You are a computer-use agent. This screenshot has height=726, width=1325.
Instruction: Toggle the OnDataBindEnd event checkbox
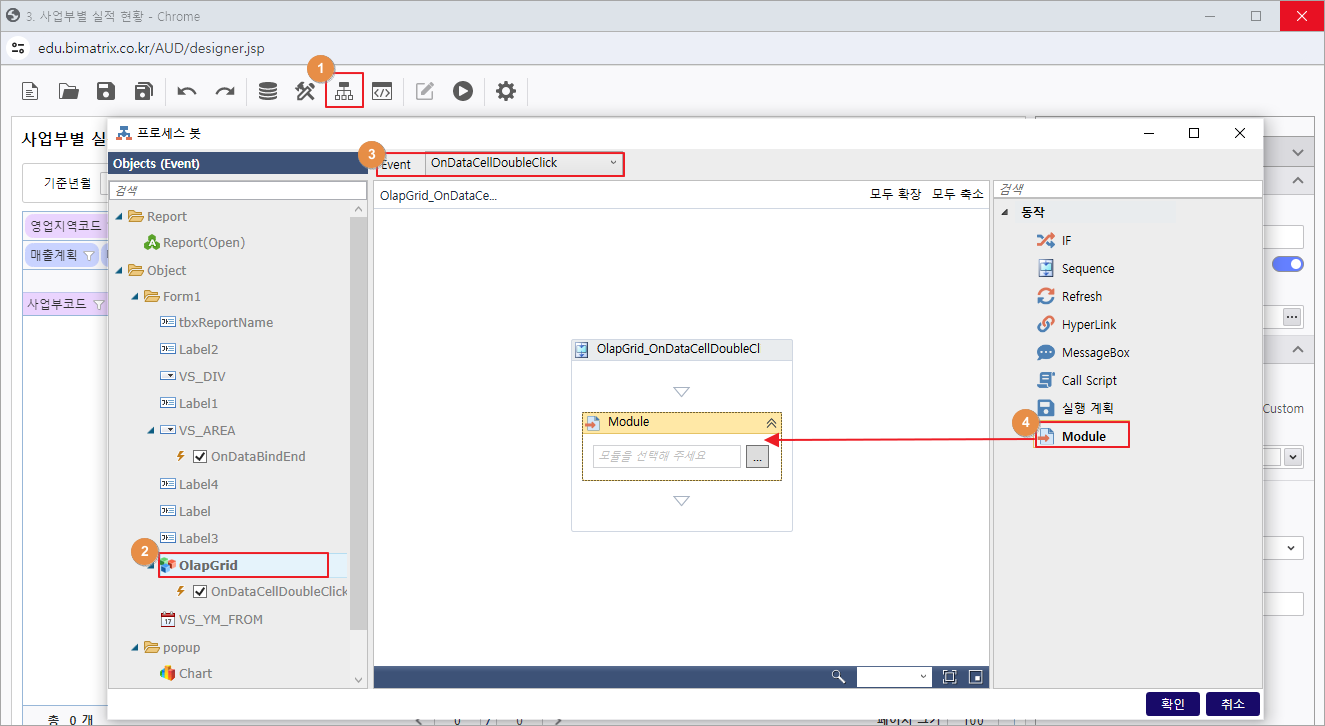[x=199, y=457]
